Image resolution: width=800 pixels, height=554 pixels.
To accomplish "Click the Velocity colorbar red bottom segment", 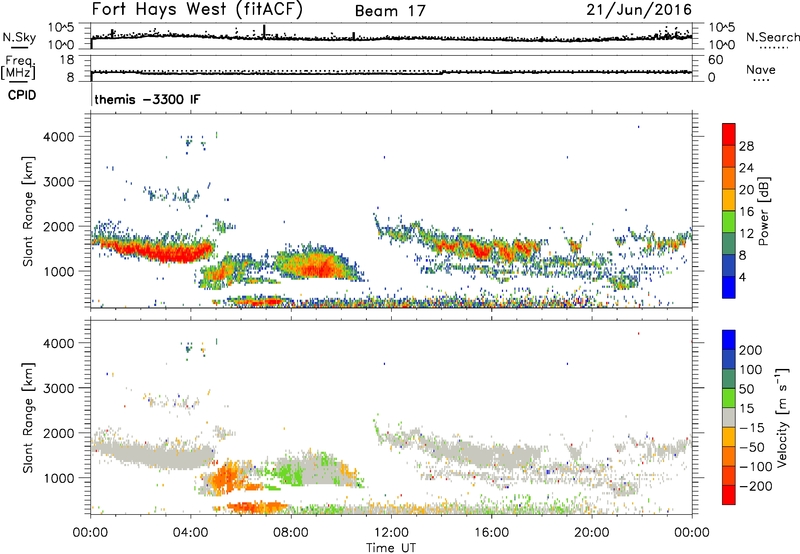I will click(x=729, y=495).
